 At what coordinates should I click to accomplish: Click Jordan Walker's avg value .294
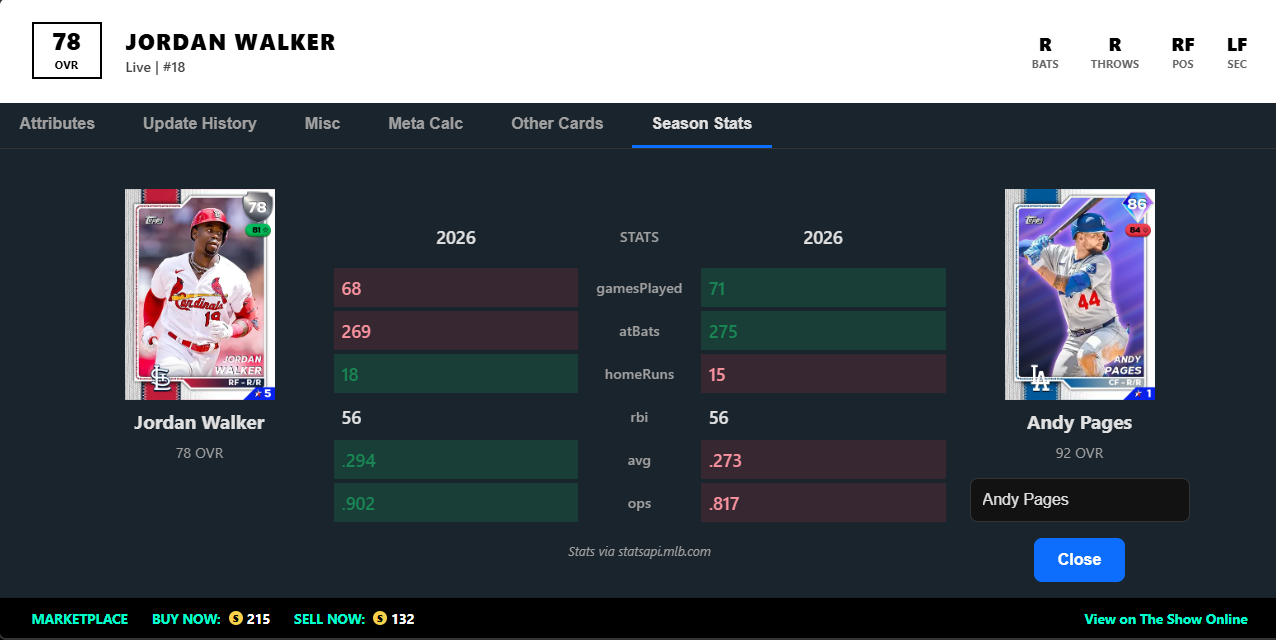click(x=456, y=460)
